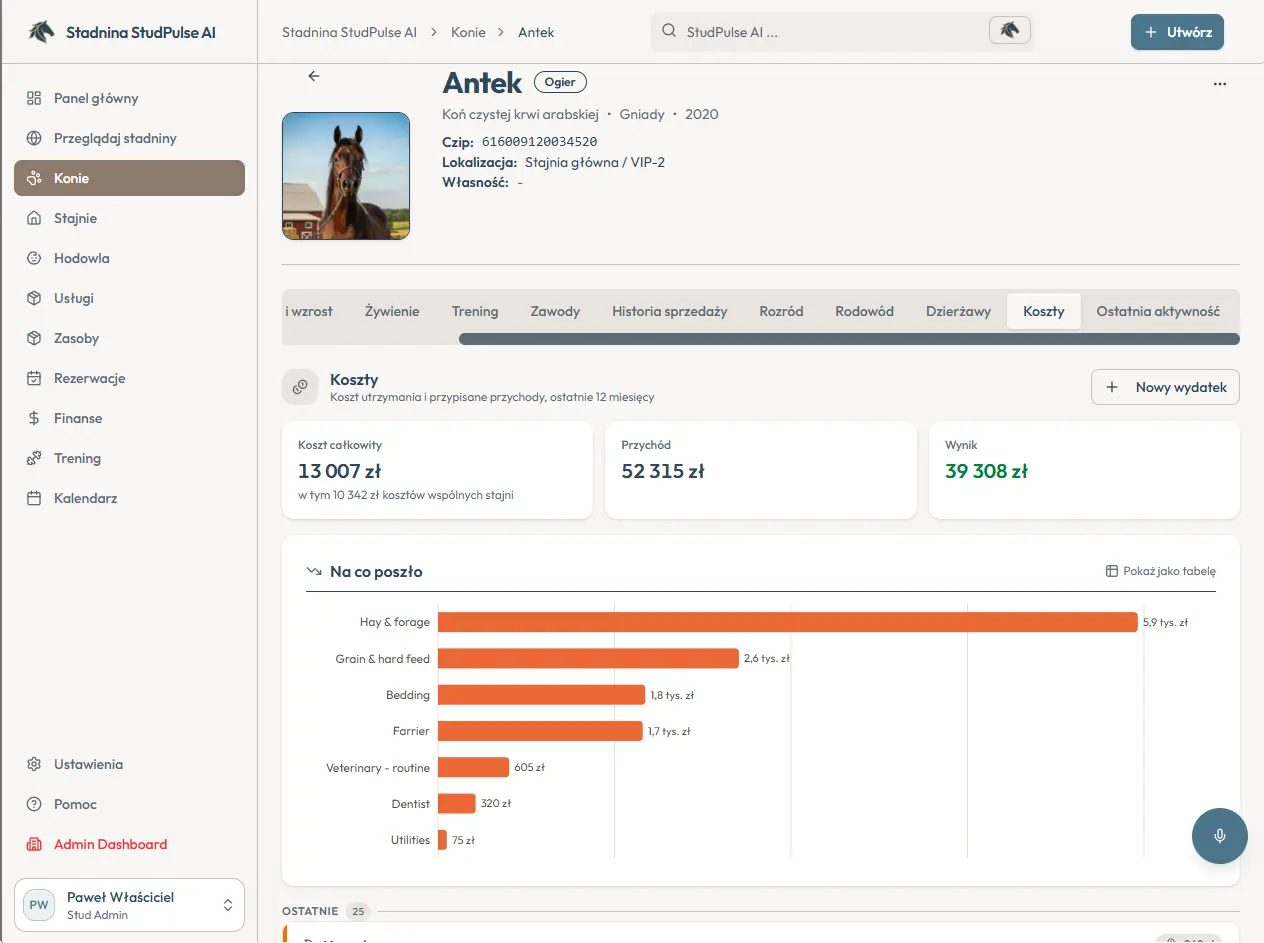
Task: Select Konie in the sidebar menu
Action: [129, 178]
